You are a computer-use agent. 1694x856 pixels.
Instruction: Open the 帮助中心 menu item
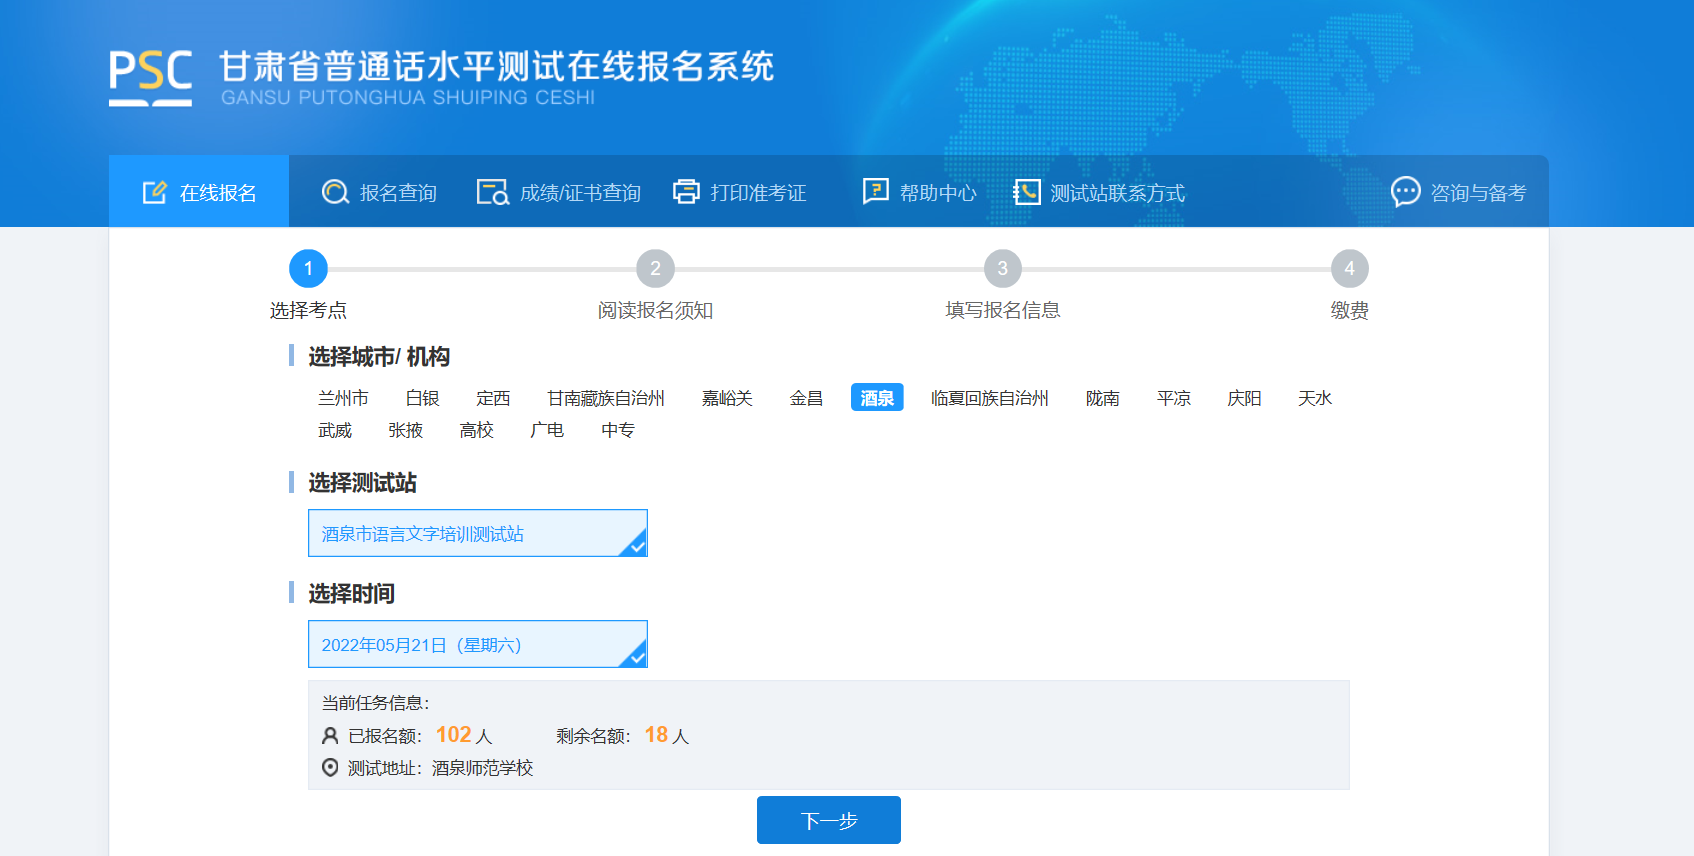pyautogui.click(x=937, y=193)
